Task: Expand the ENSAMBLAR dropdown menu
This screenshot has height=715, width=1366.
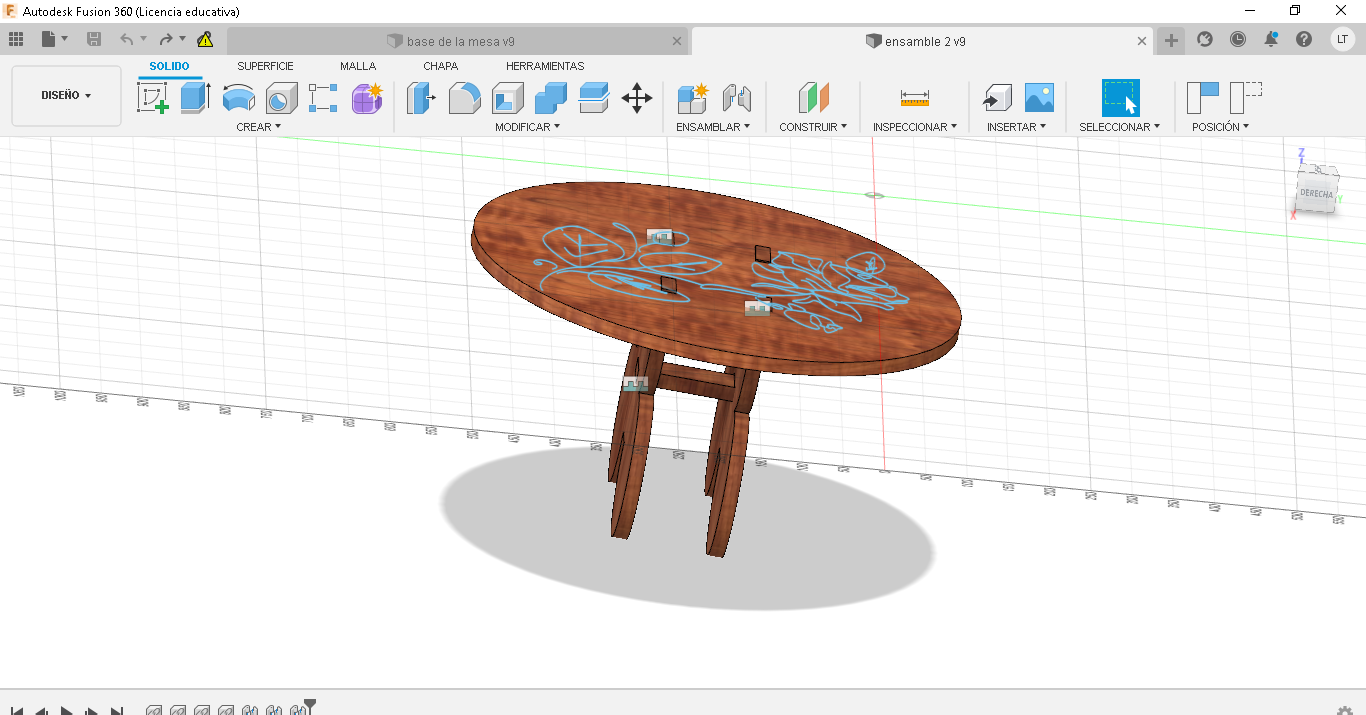Action: (713, 127)
